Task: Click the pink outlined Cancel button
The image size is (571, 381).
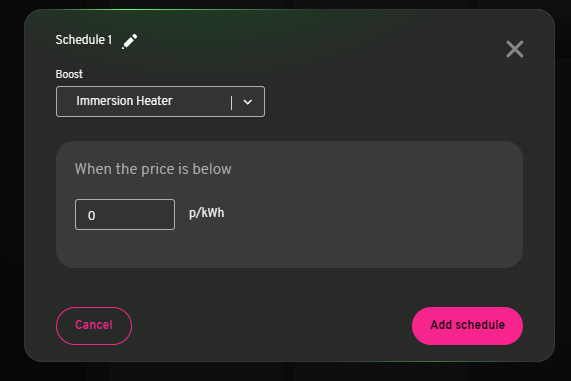Action: click(94, 326)
